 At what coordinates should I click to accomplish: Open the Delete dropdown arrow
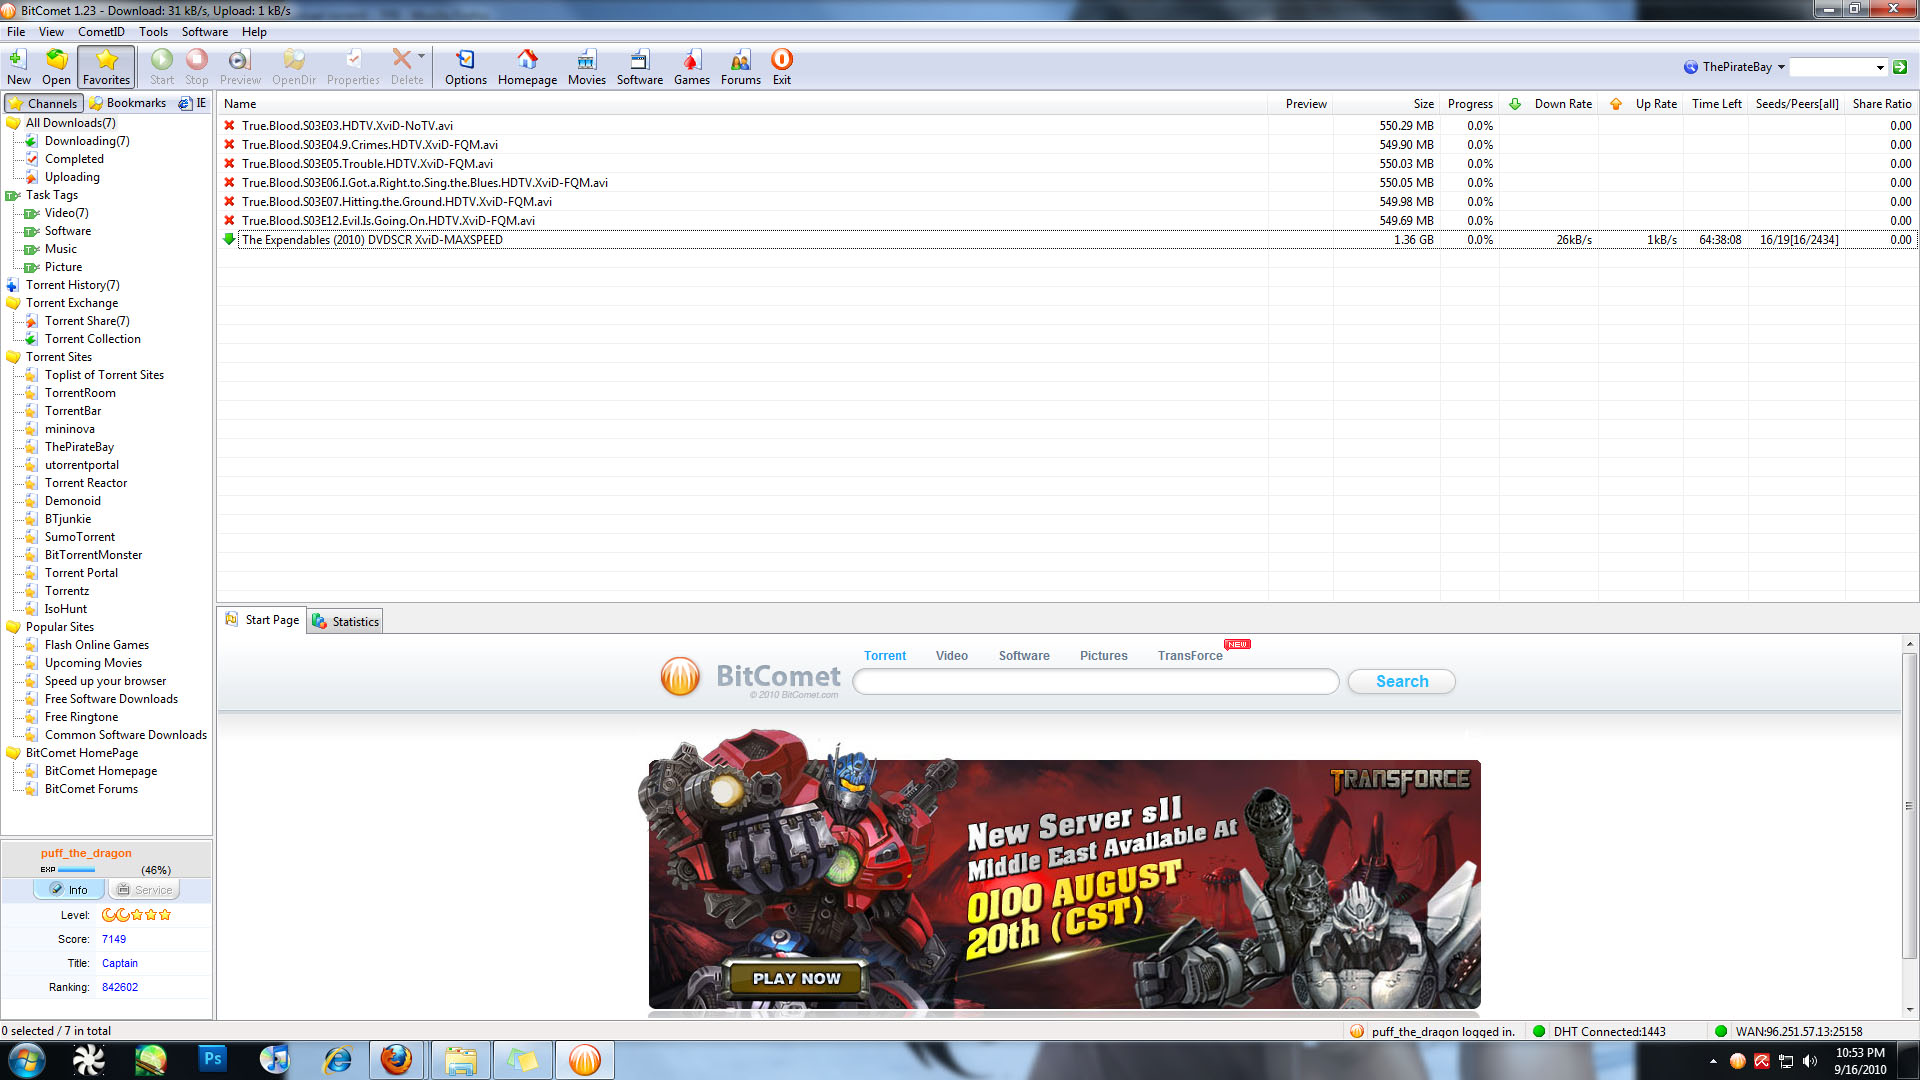pyautogui.click(x=422, y=57)
